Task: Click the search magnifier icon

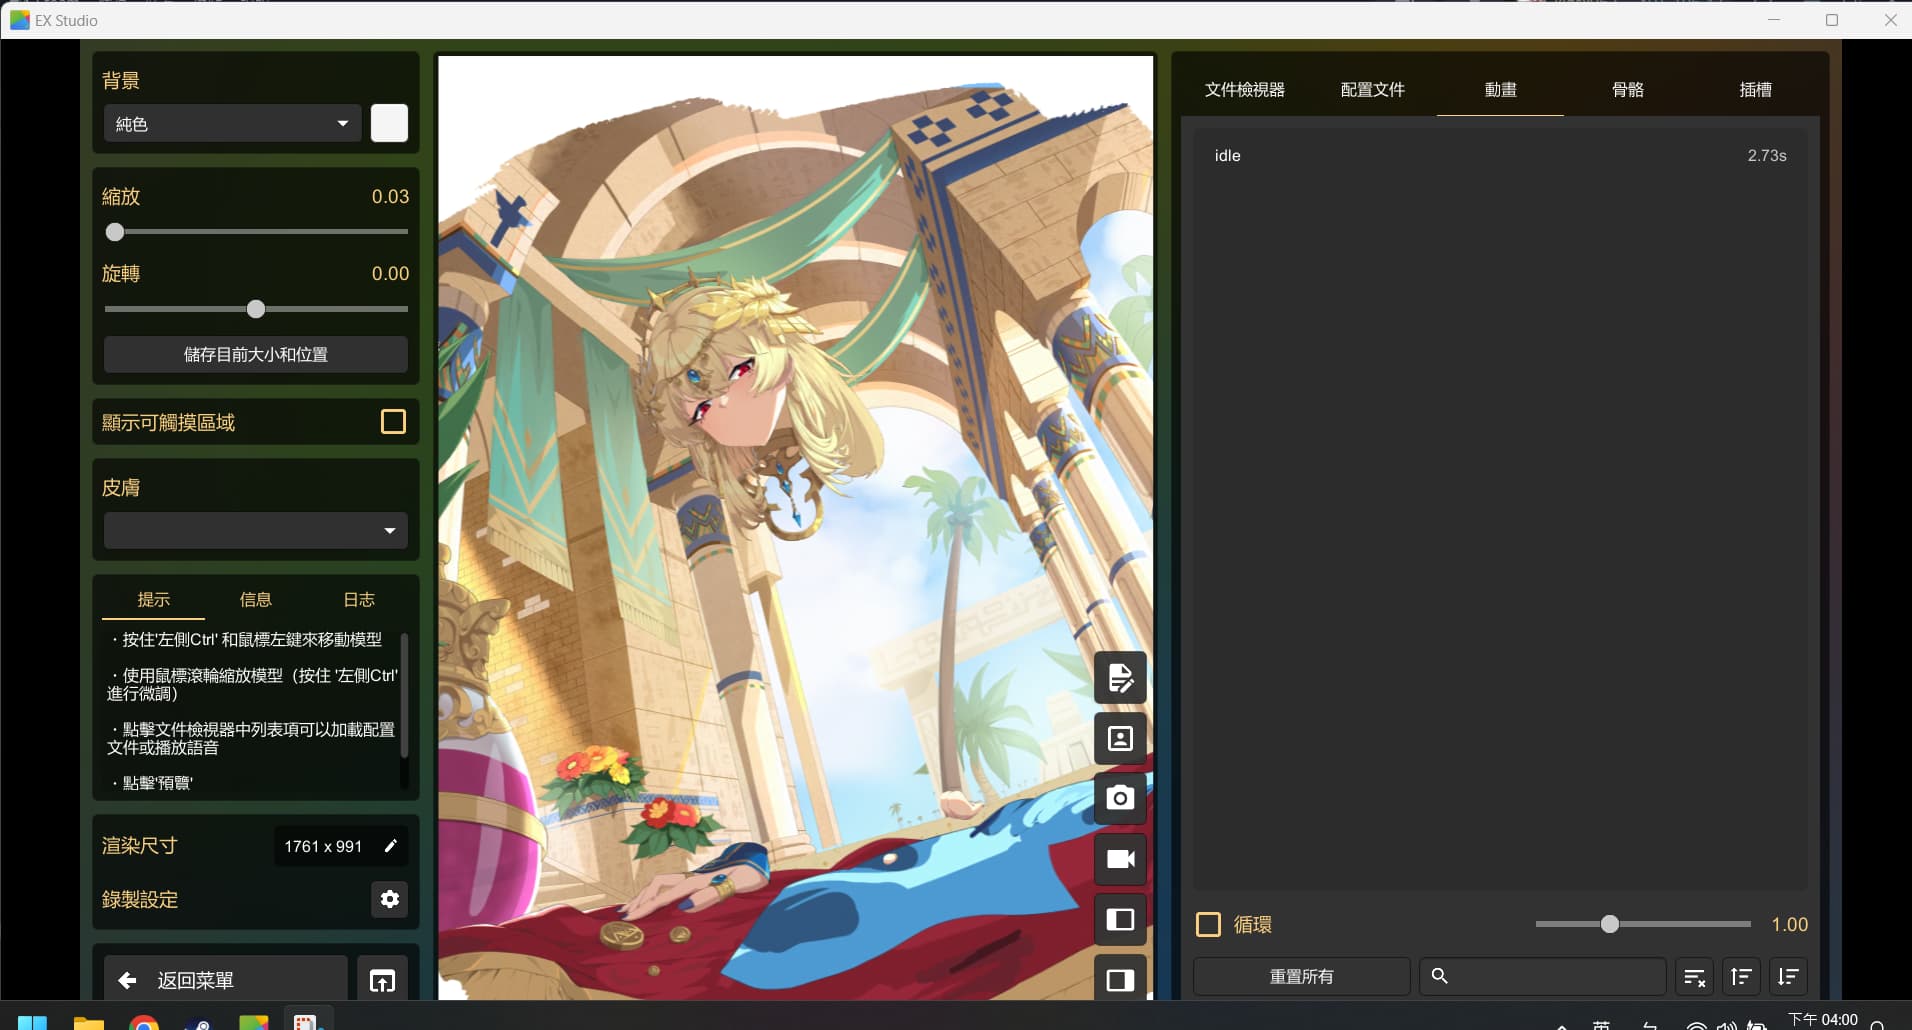Action: click(x=1440, y=976)
